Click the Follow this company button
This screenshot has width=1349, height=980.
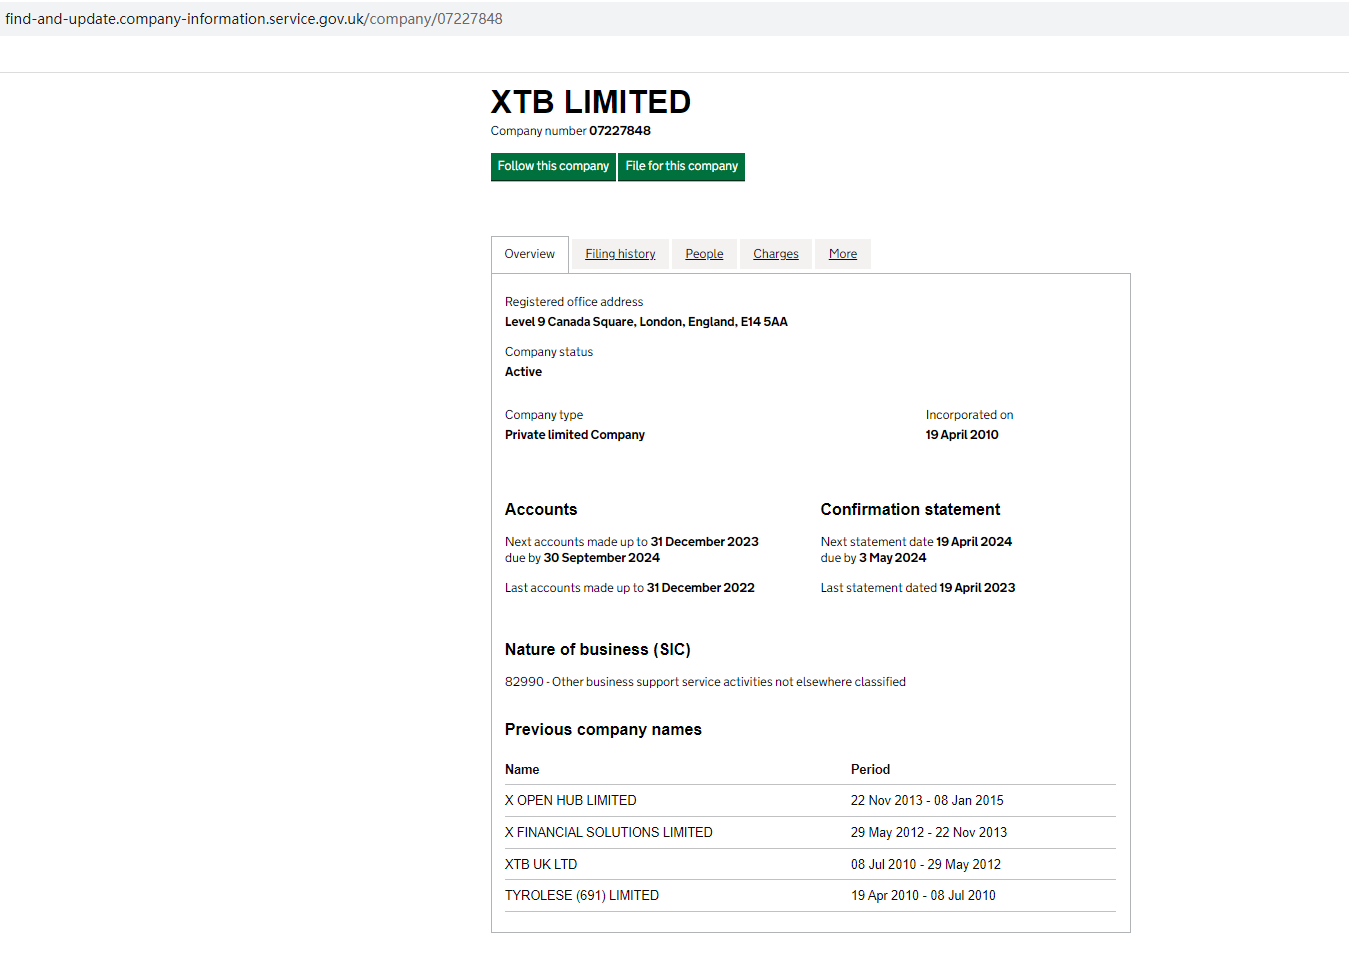pyautogui.click(x=553, y=166)
